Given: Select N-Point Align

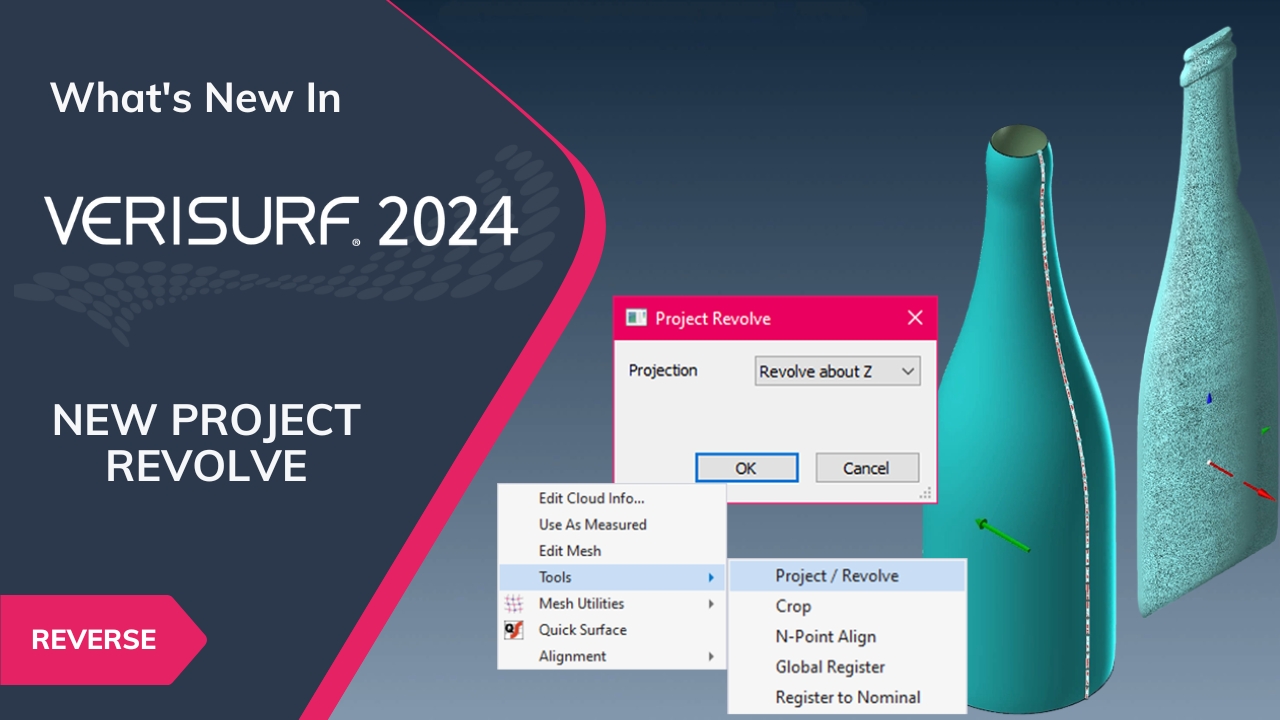Looking at the screenshot, I should 847,637.
